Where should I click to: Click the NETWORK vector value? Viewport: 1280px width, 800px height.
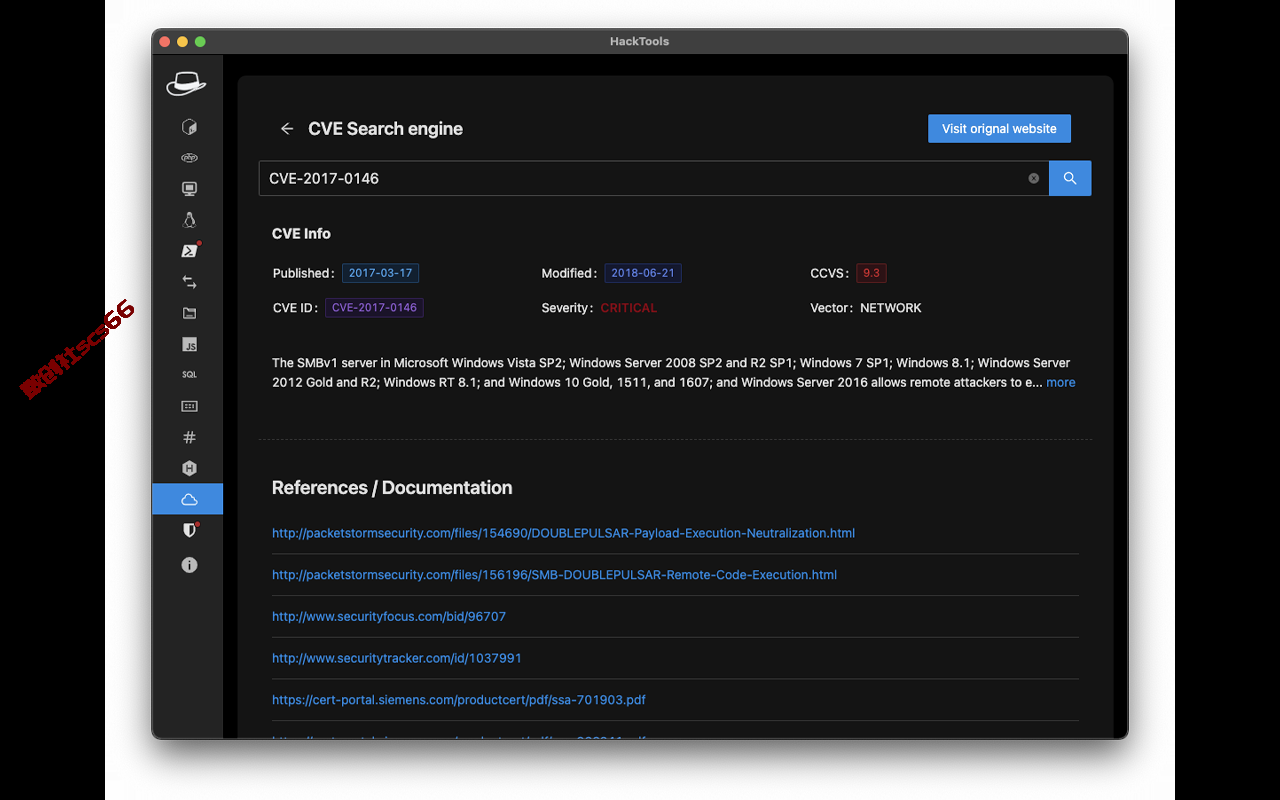coord(891,308)
